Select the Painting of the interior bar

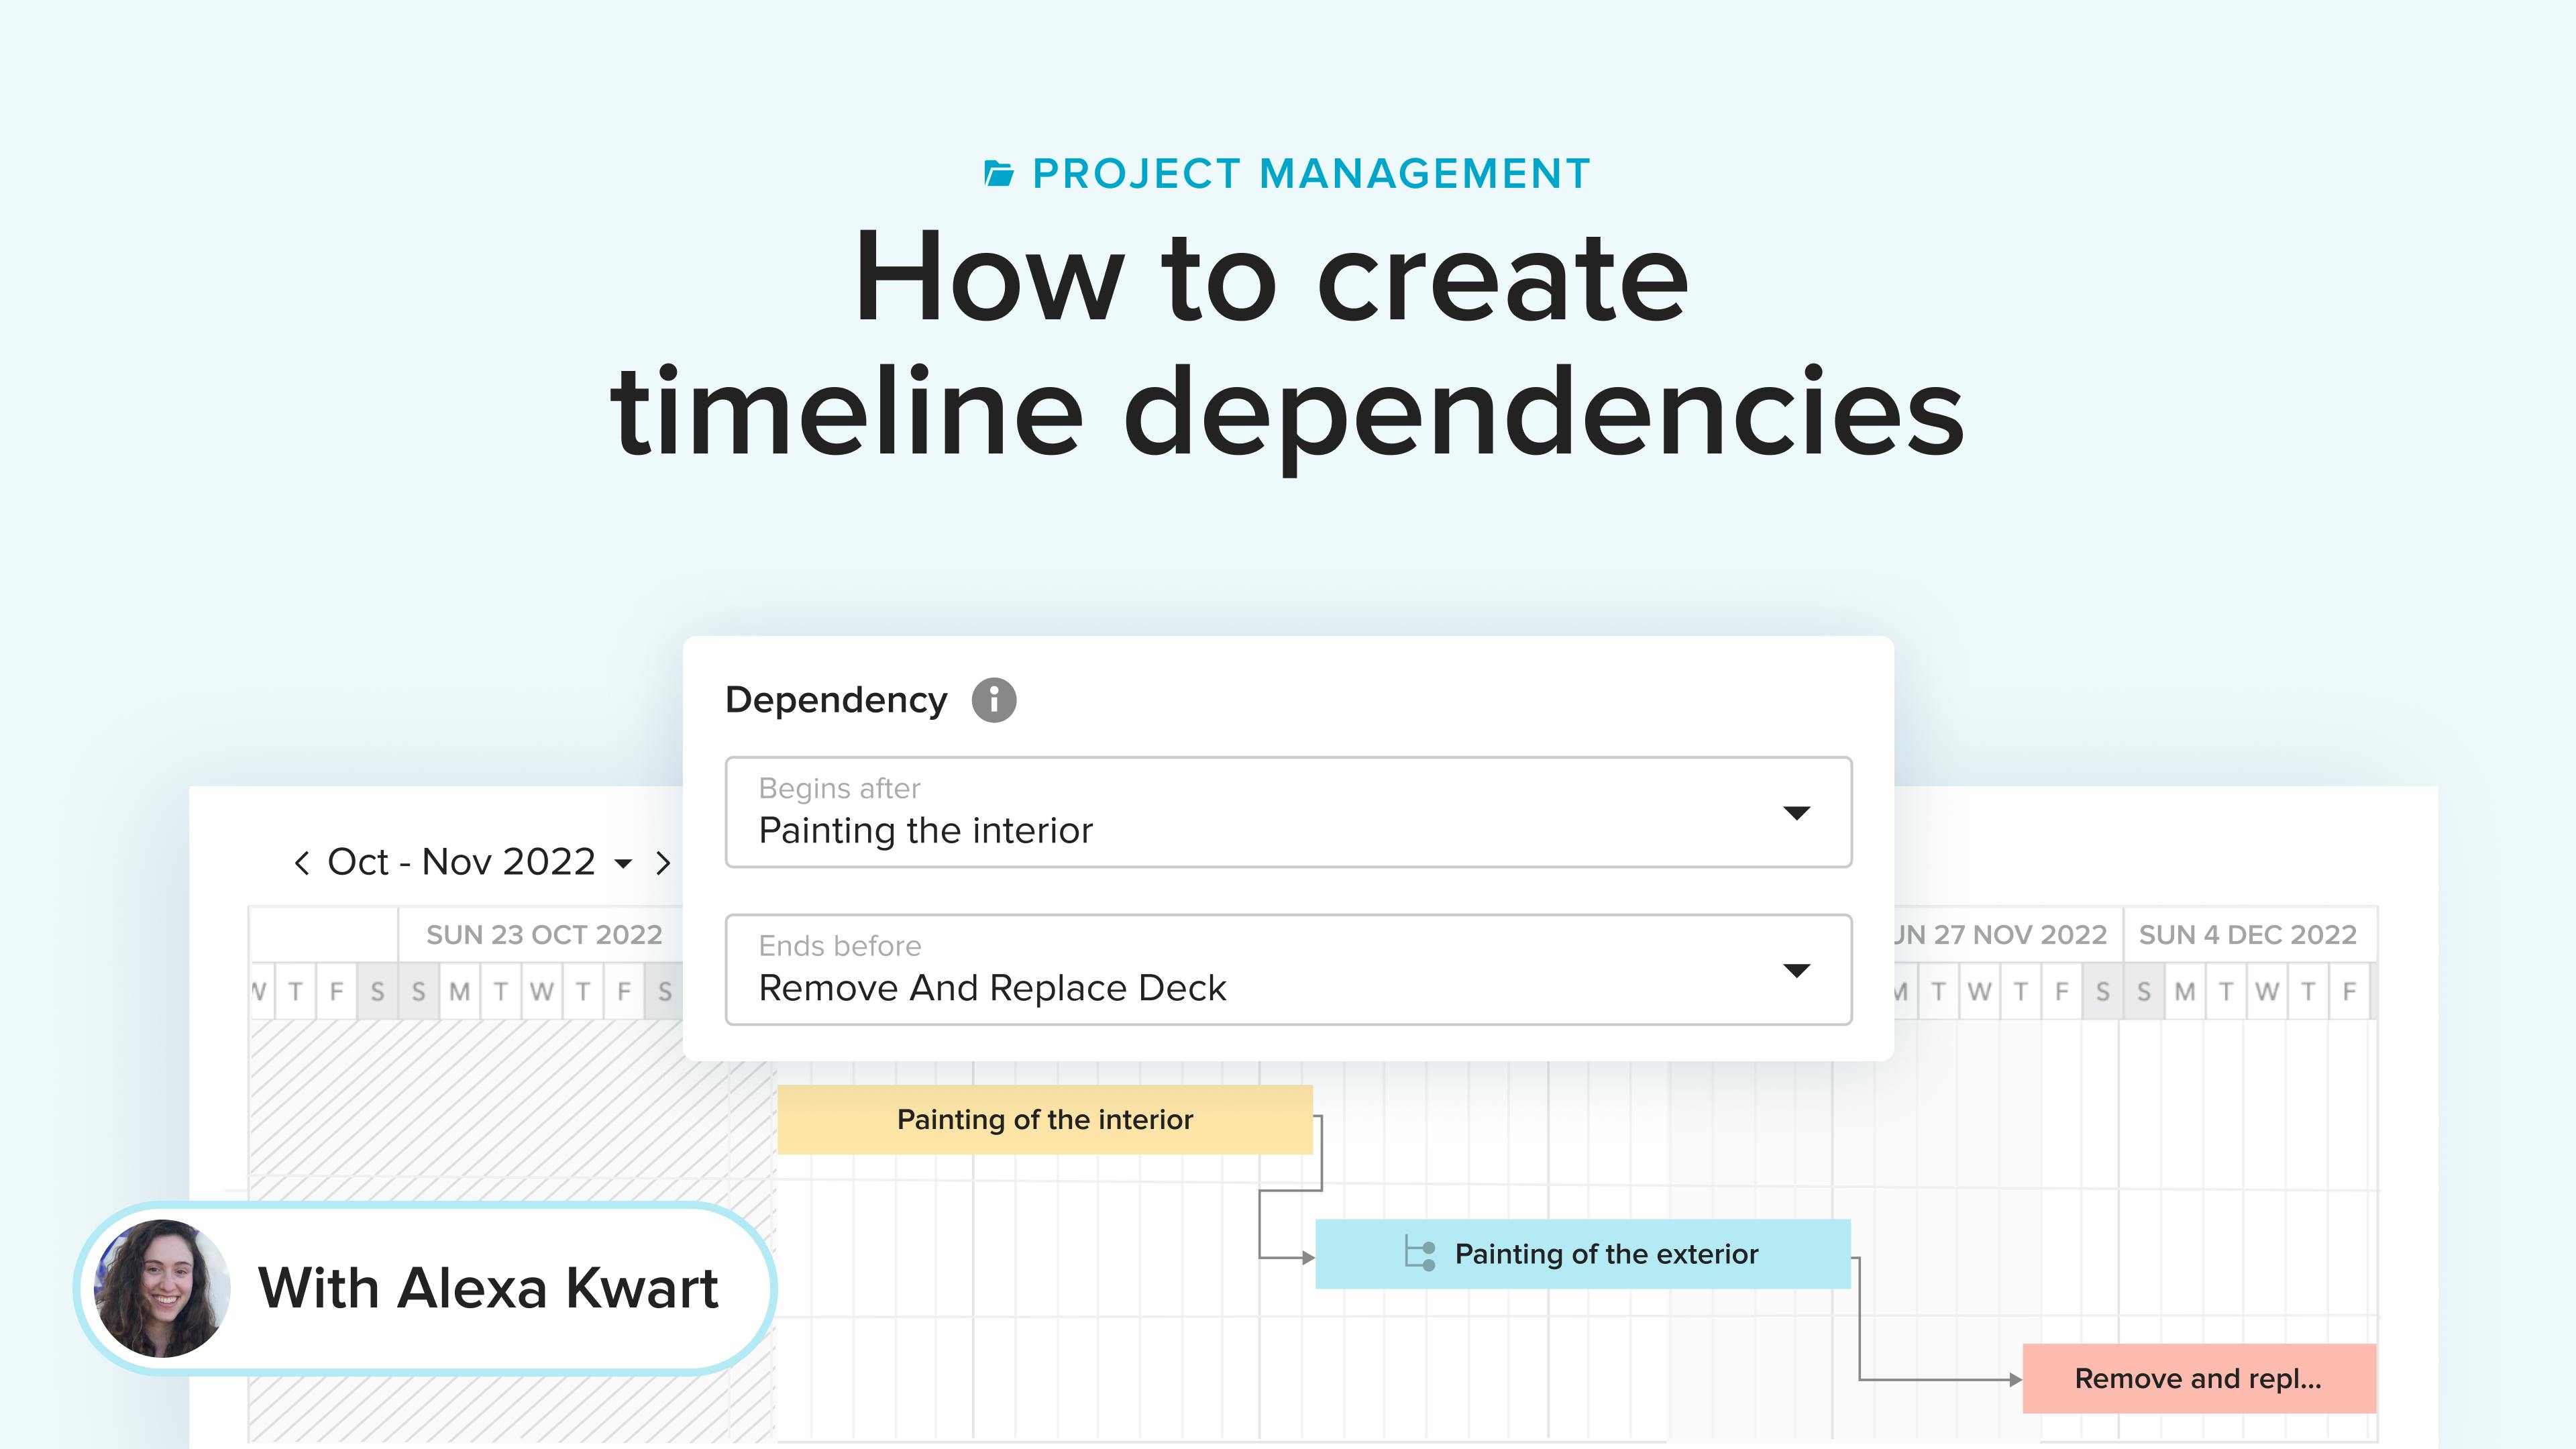(1045, 1119)
